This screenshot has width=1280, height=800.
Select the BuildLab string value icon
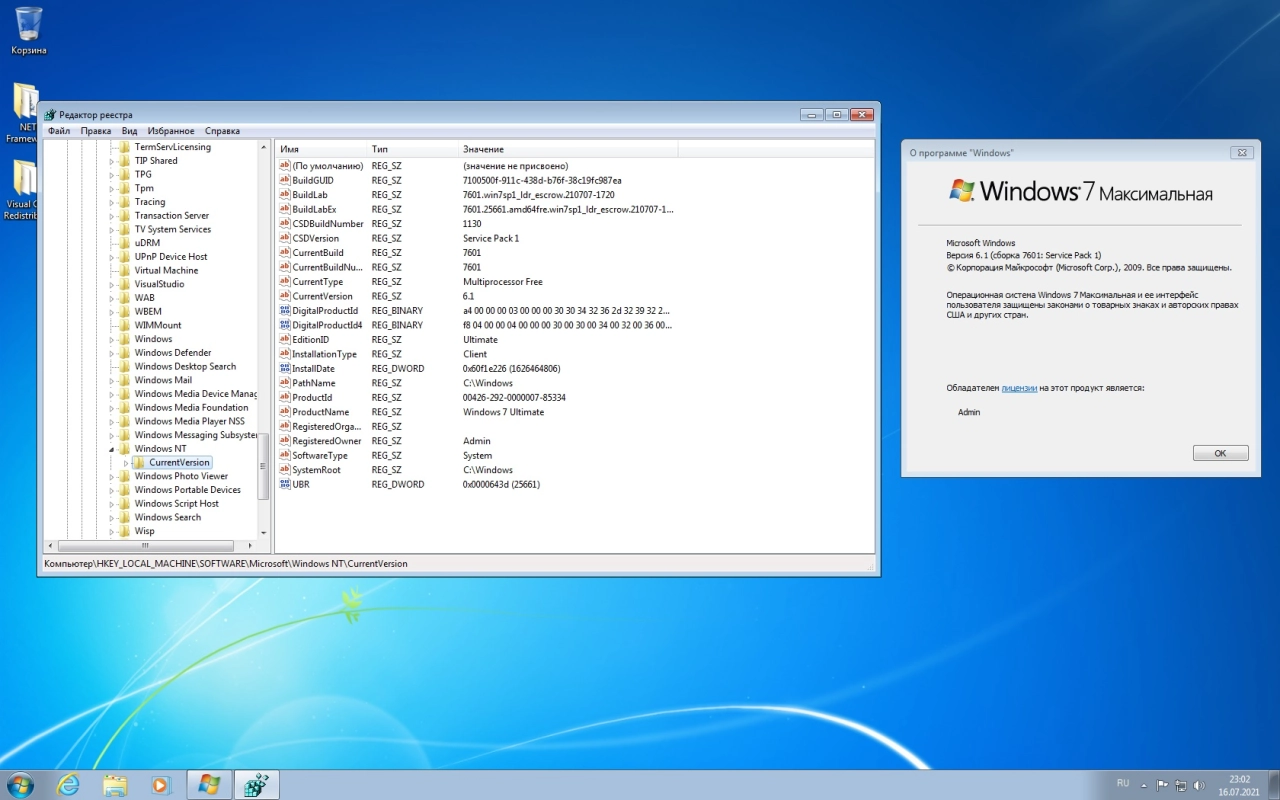(x=284, y=195)
